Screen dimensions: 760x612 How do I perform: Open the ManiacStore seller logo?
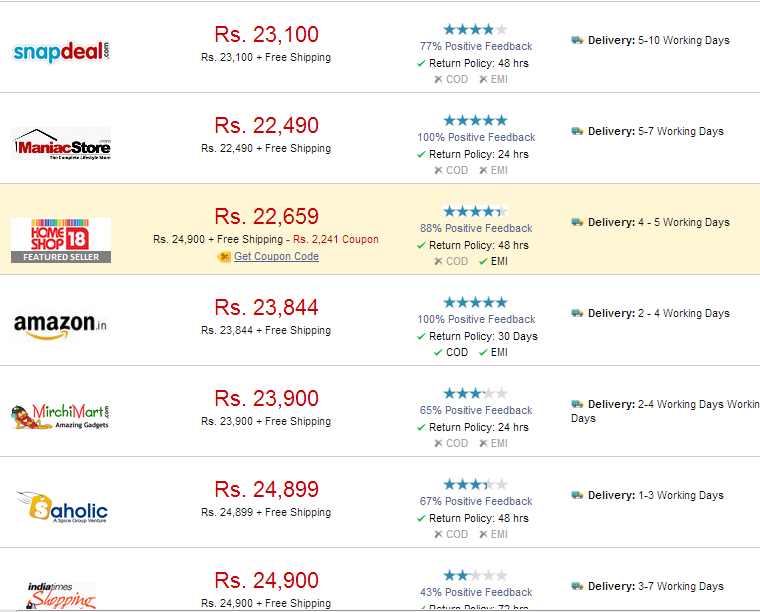coord(61,143)
